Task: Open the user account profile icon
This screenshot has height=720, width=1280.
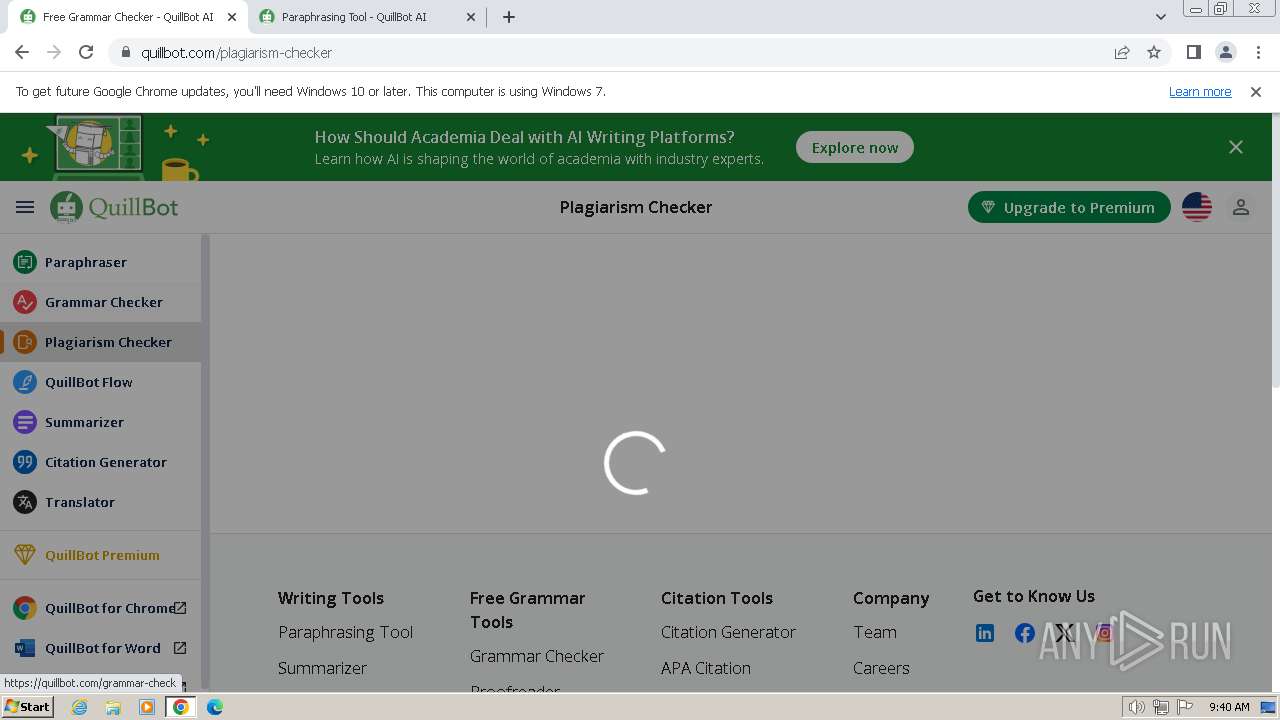Action: pos(1241,207)
